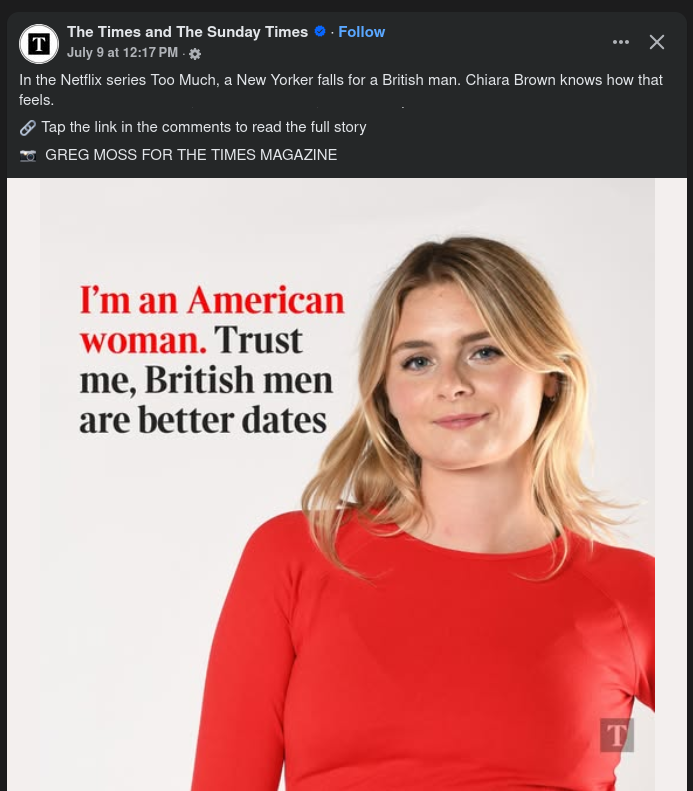The image size is (693, 791).
Task: Click the black headline British men are better dates
Action: (x=206, y=379)
